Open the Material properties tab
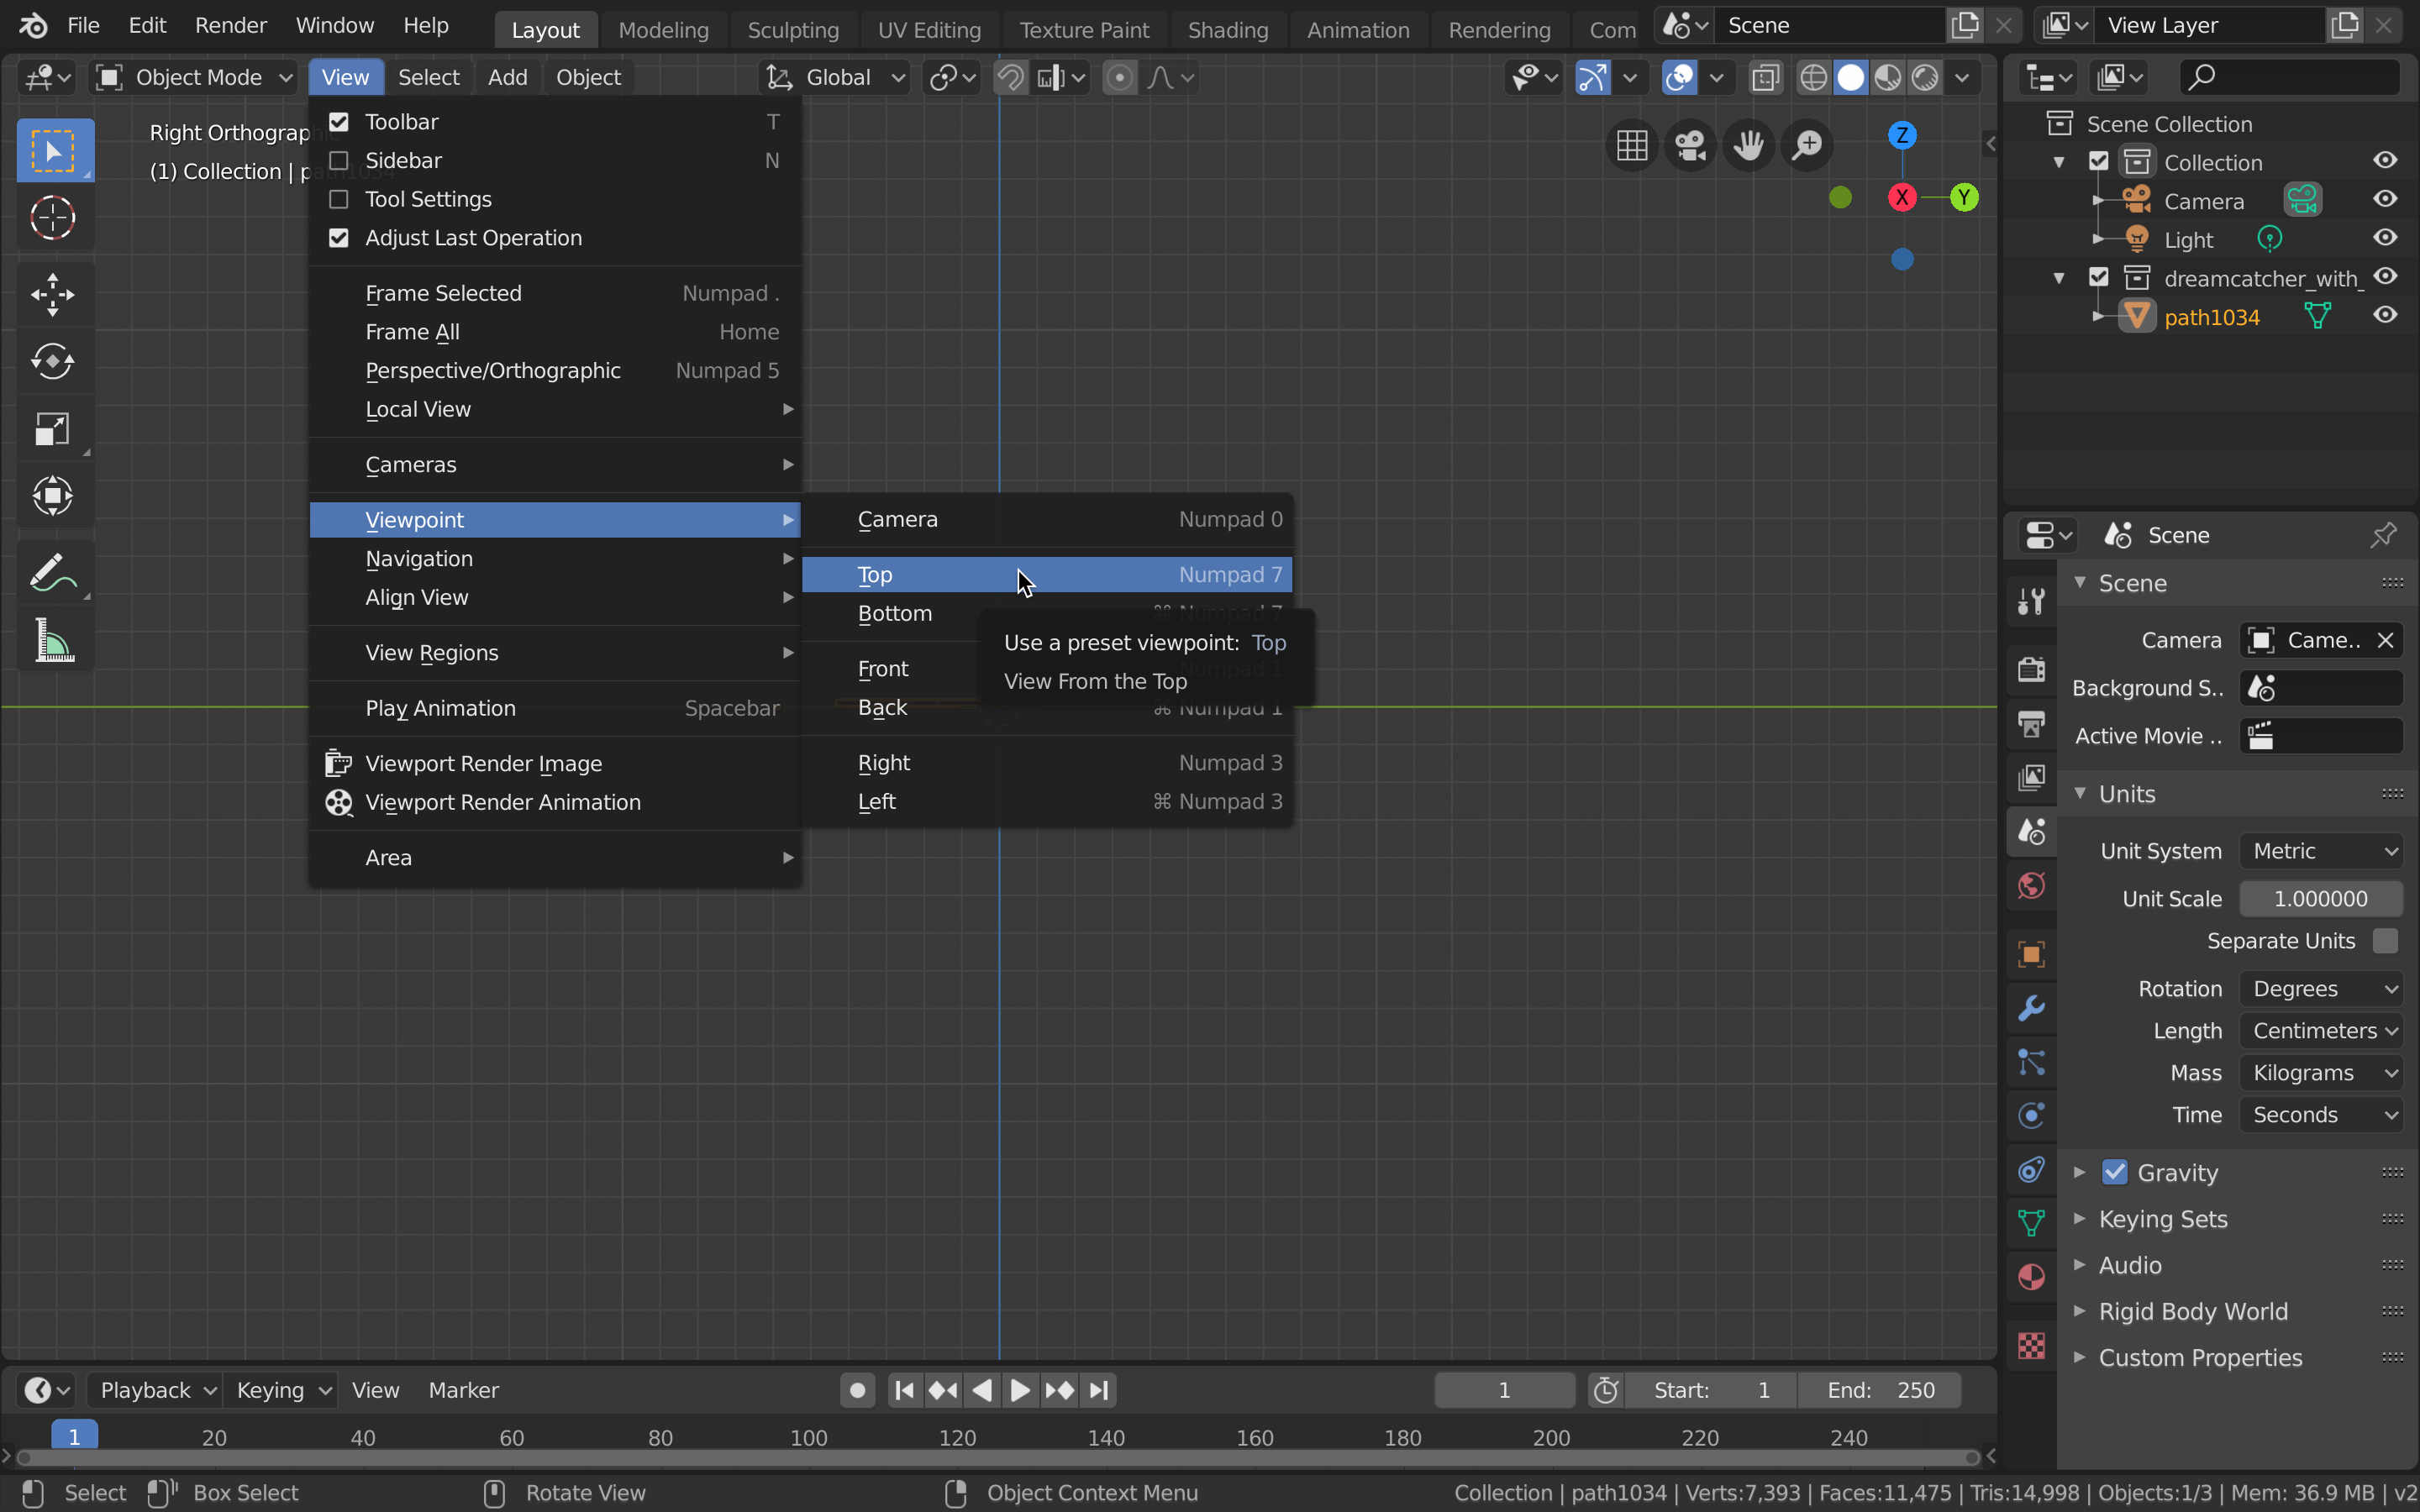Screen dimensions: 2420x1512 point(2031,1277)
